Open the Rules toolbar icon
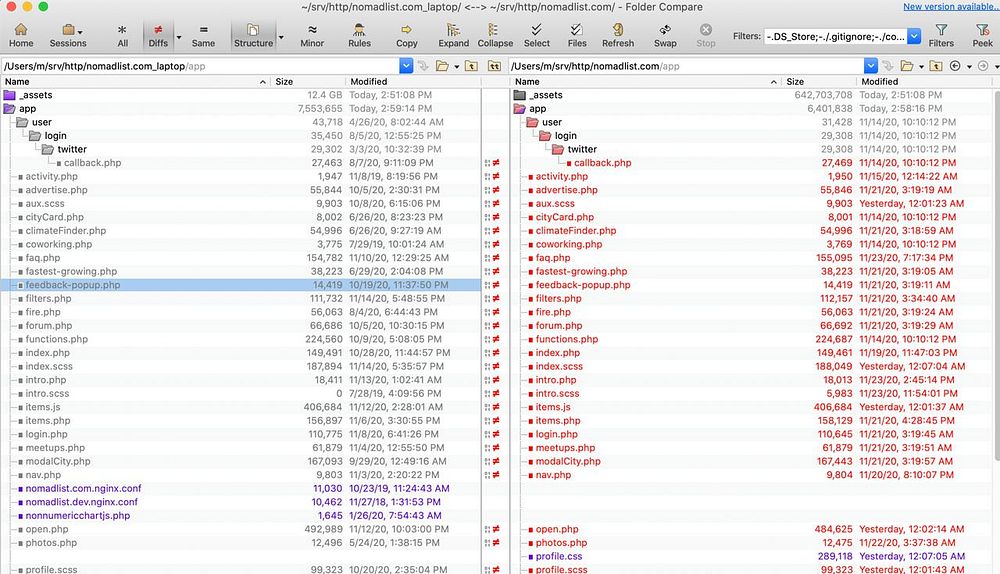Image resolution: width=1000 pixels, height=574 pixels. [360, 35]
